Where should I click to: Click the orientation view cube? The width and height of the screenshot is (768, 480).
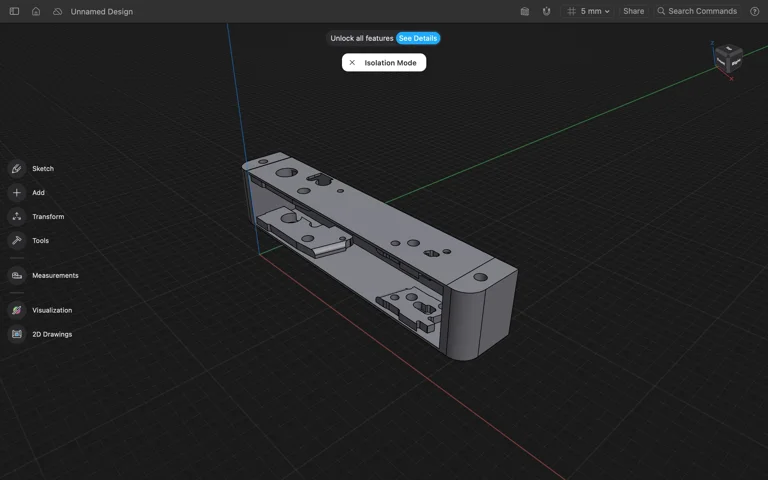[728, 58]
